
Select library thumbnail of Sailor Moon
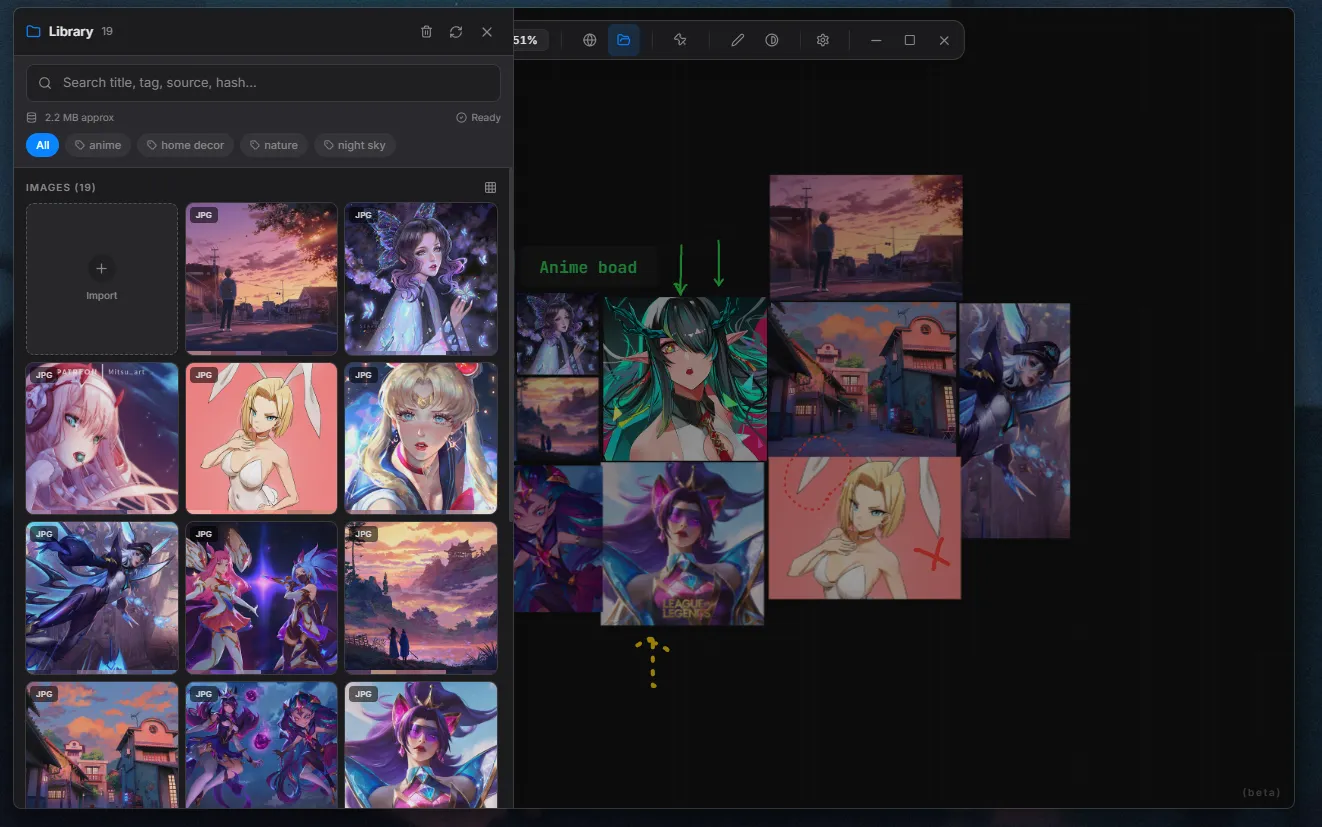pos(421,438)
